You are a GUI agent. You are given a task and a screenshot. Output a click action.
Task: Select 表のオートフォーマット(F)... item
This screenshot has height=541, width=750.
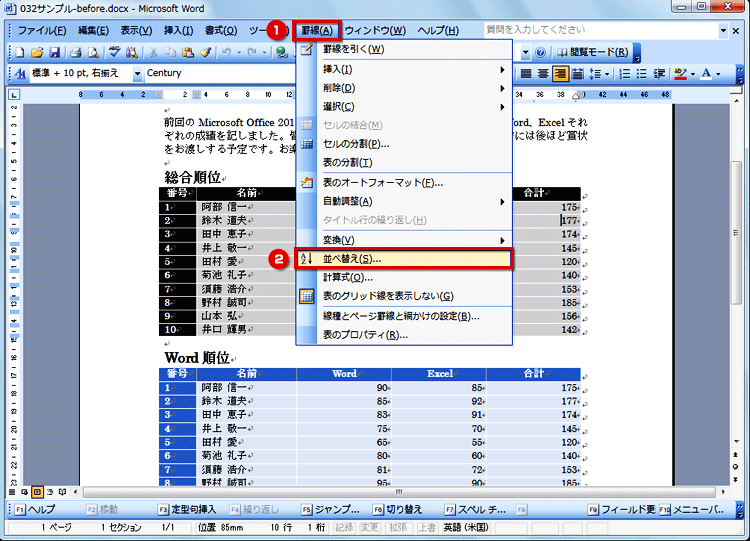[404, 183]
